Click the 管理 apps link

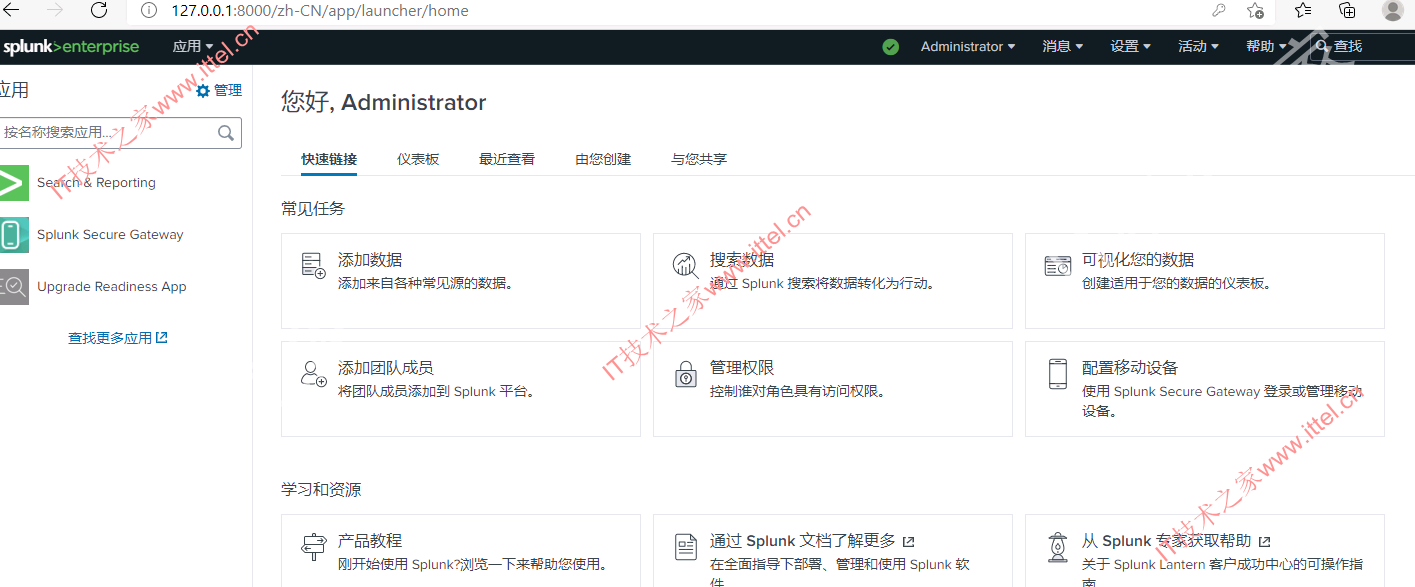pos(228,91)
